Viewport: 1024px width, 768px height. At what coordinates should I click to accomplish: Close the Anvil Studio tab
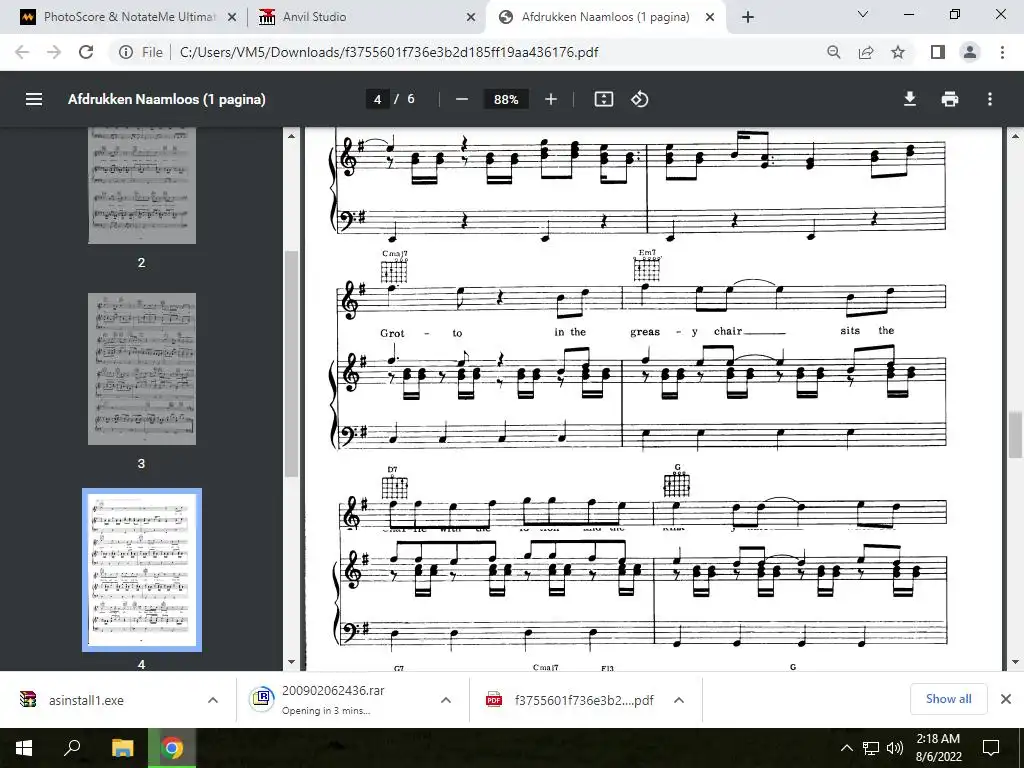coord(471,18)
